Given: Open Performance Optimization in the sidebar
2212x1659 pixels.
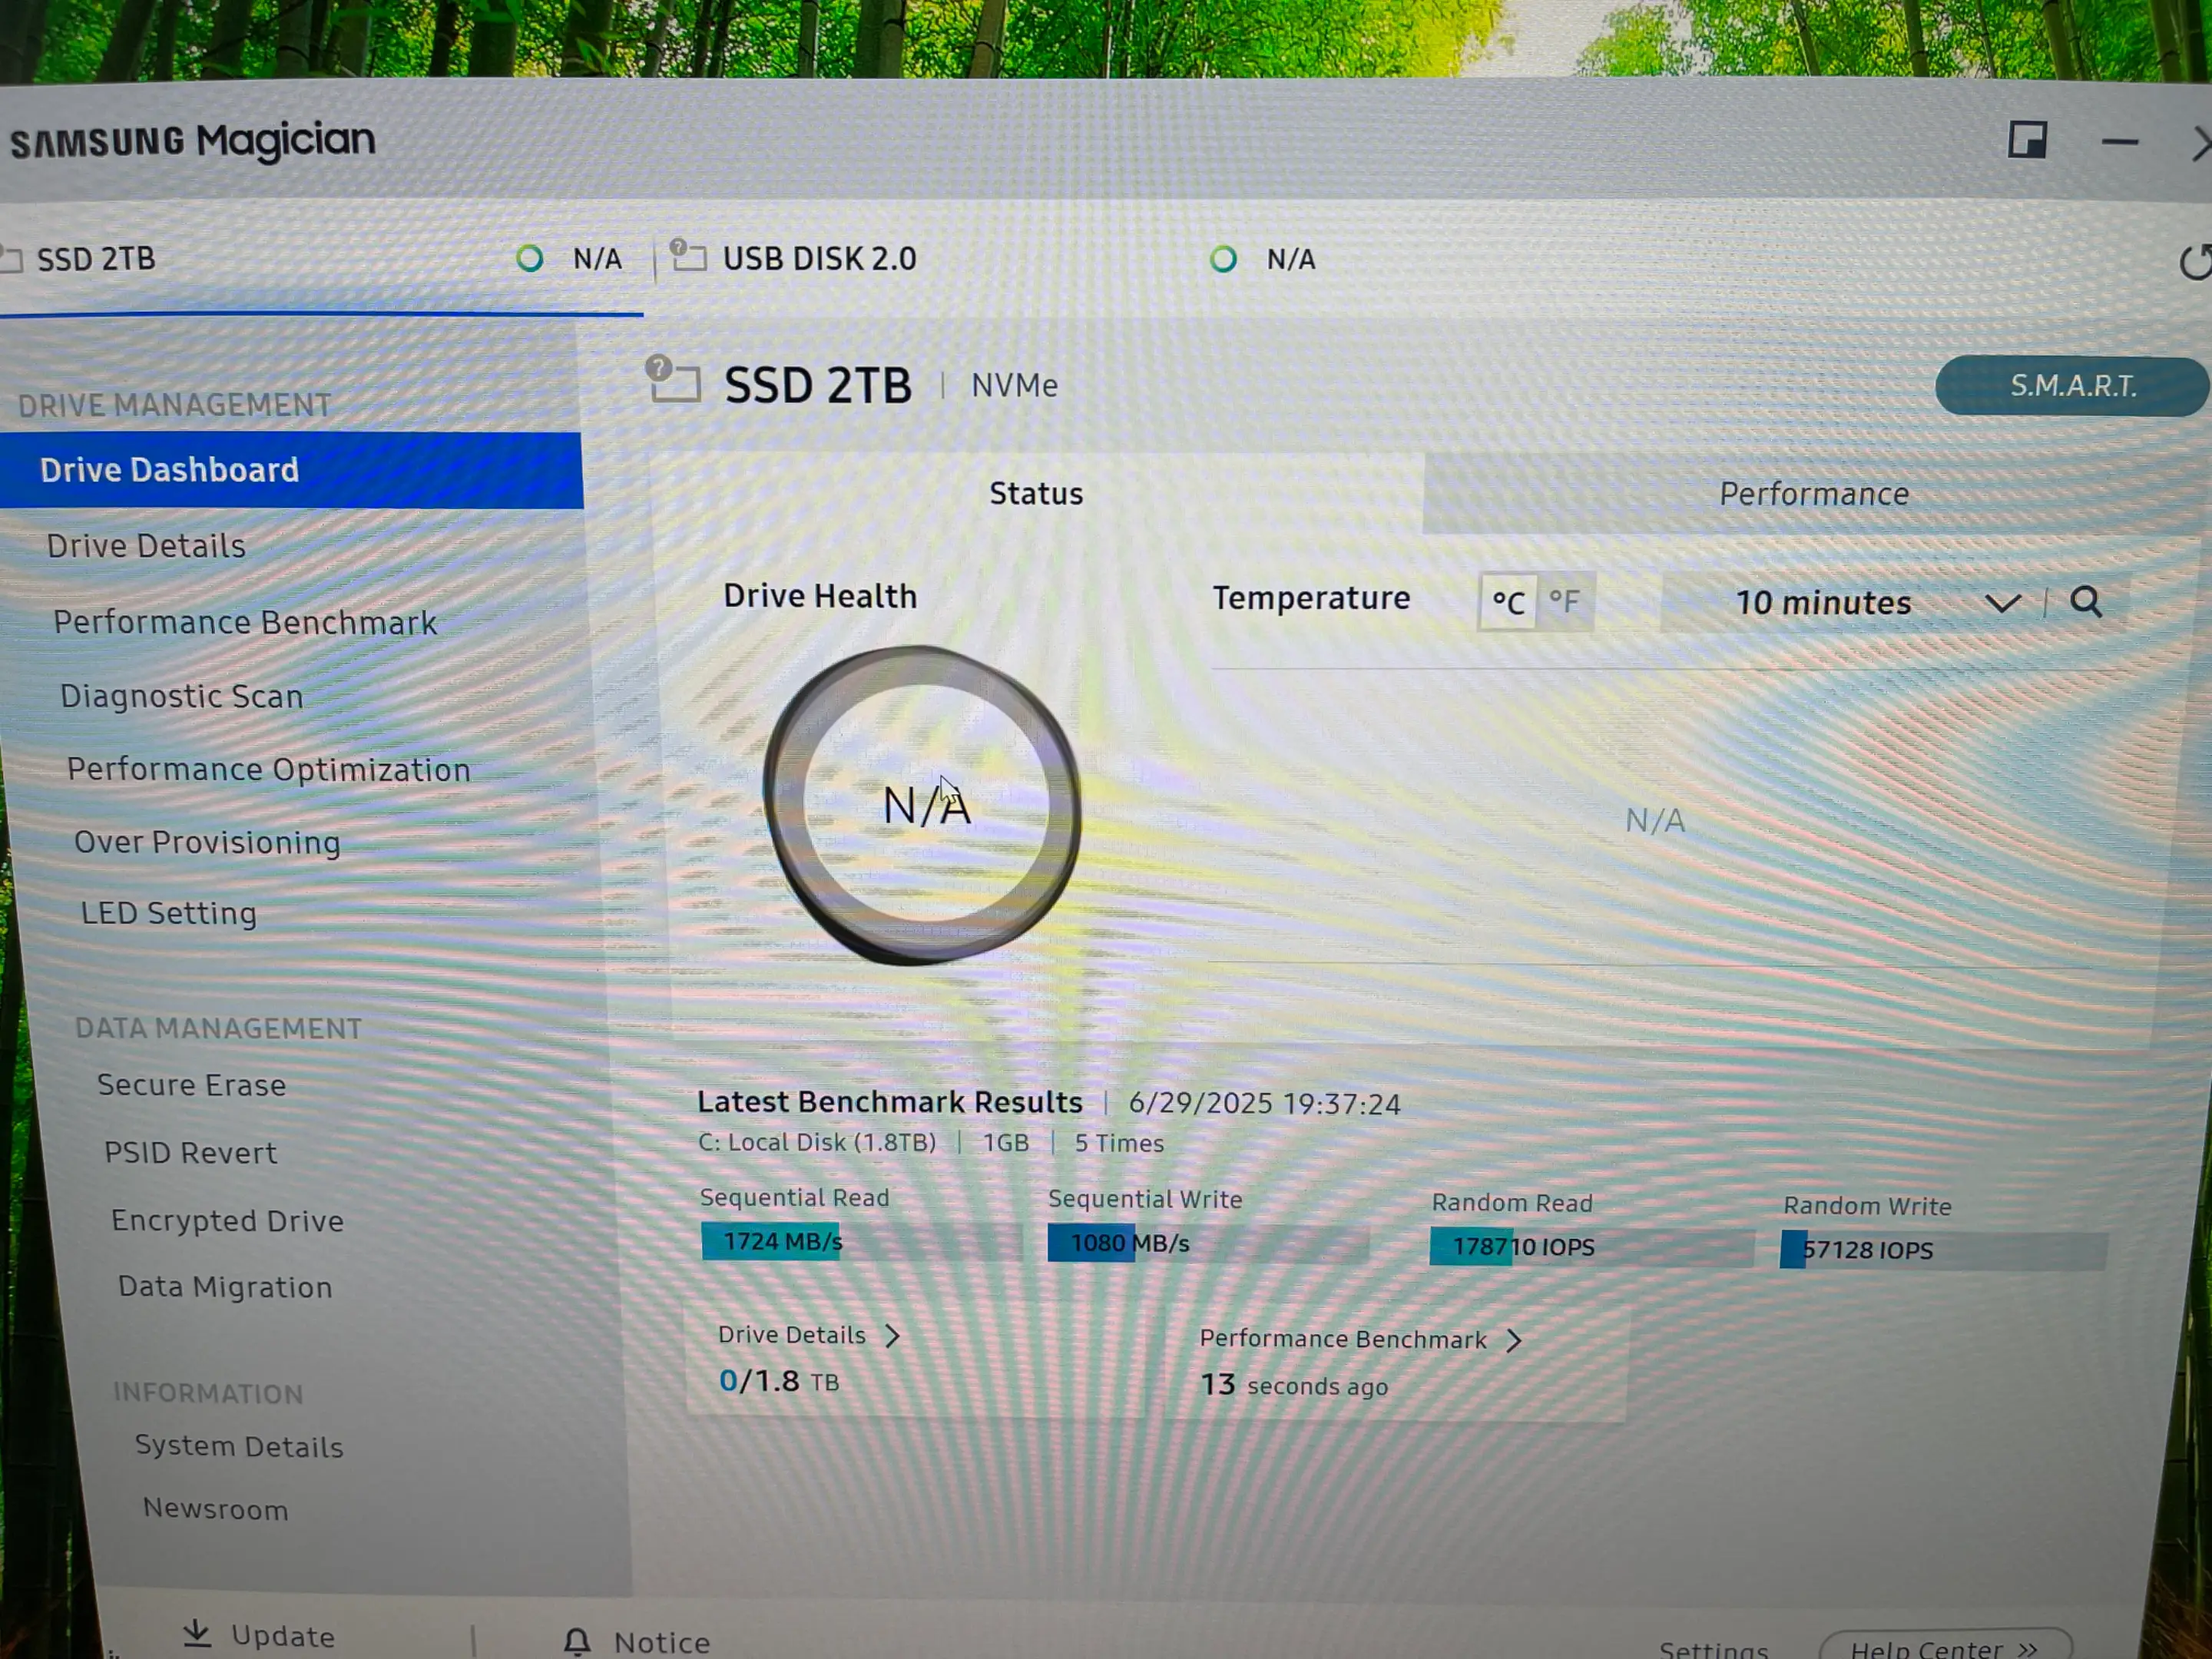Looking at the screenshot, I should click(x=268, y=769).
